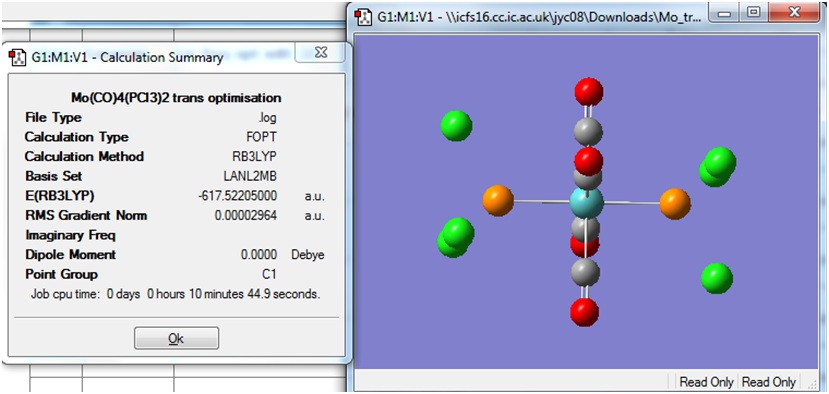Image resolution: width=829 pixels, height=394 pixels.
Task: Select the bottommost red oxygen atom
Action: coord(585,312)
